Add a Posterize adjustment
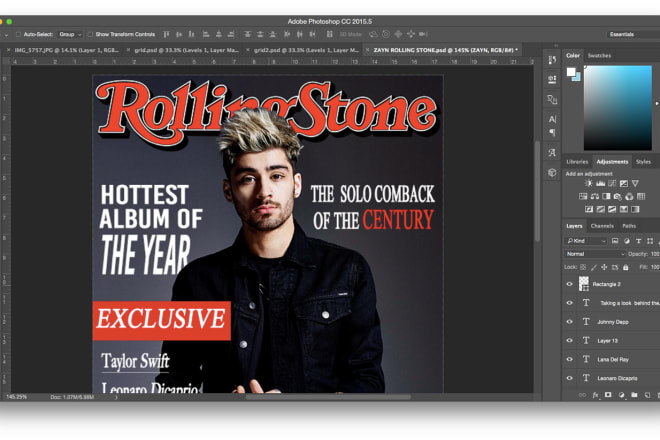This screenshot has height=440, width=660. [601, 209]
